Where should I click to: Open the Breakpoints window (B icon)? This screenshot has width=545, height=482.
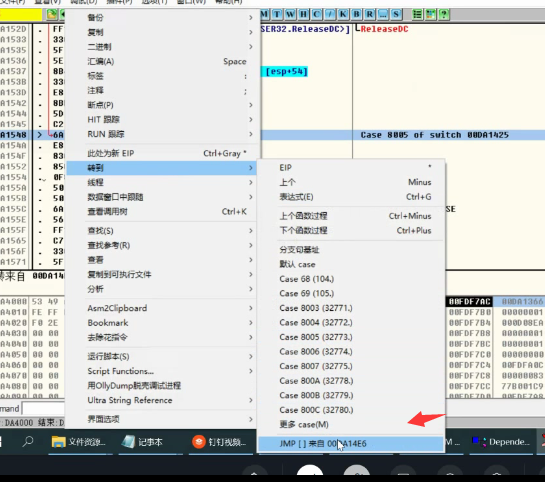(356, 14)
